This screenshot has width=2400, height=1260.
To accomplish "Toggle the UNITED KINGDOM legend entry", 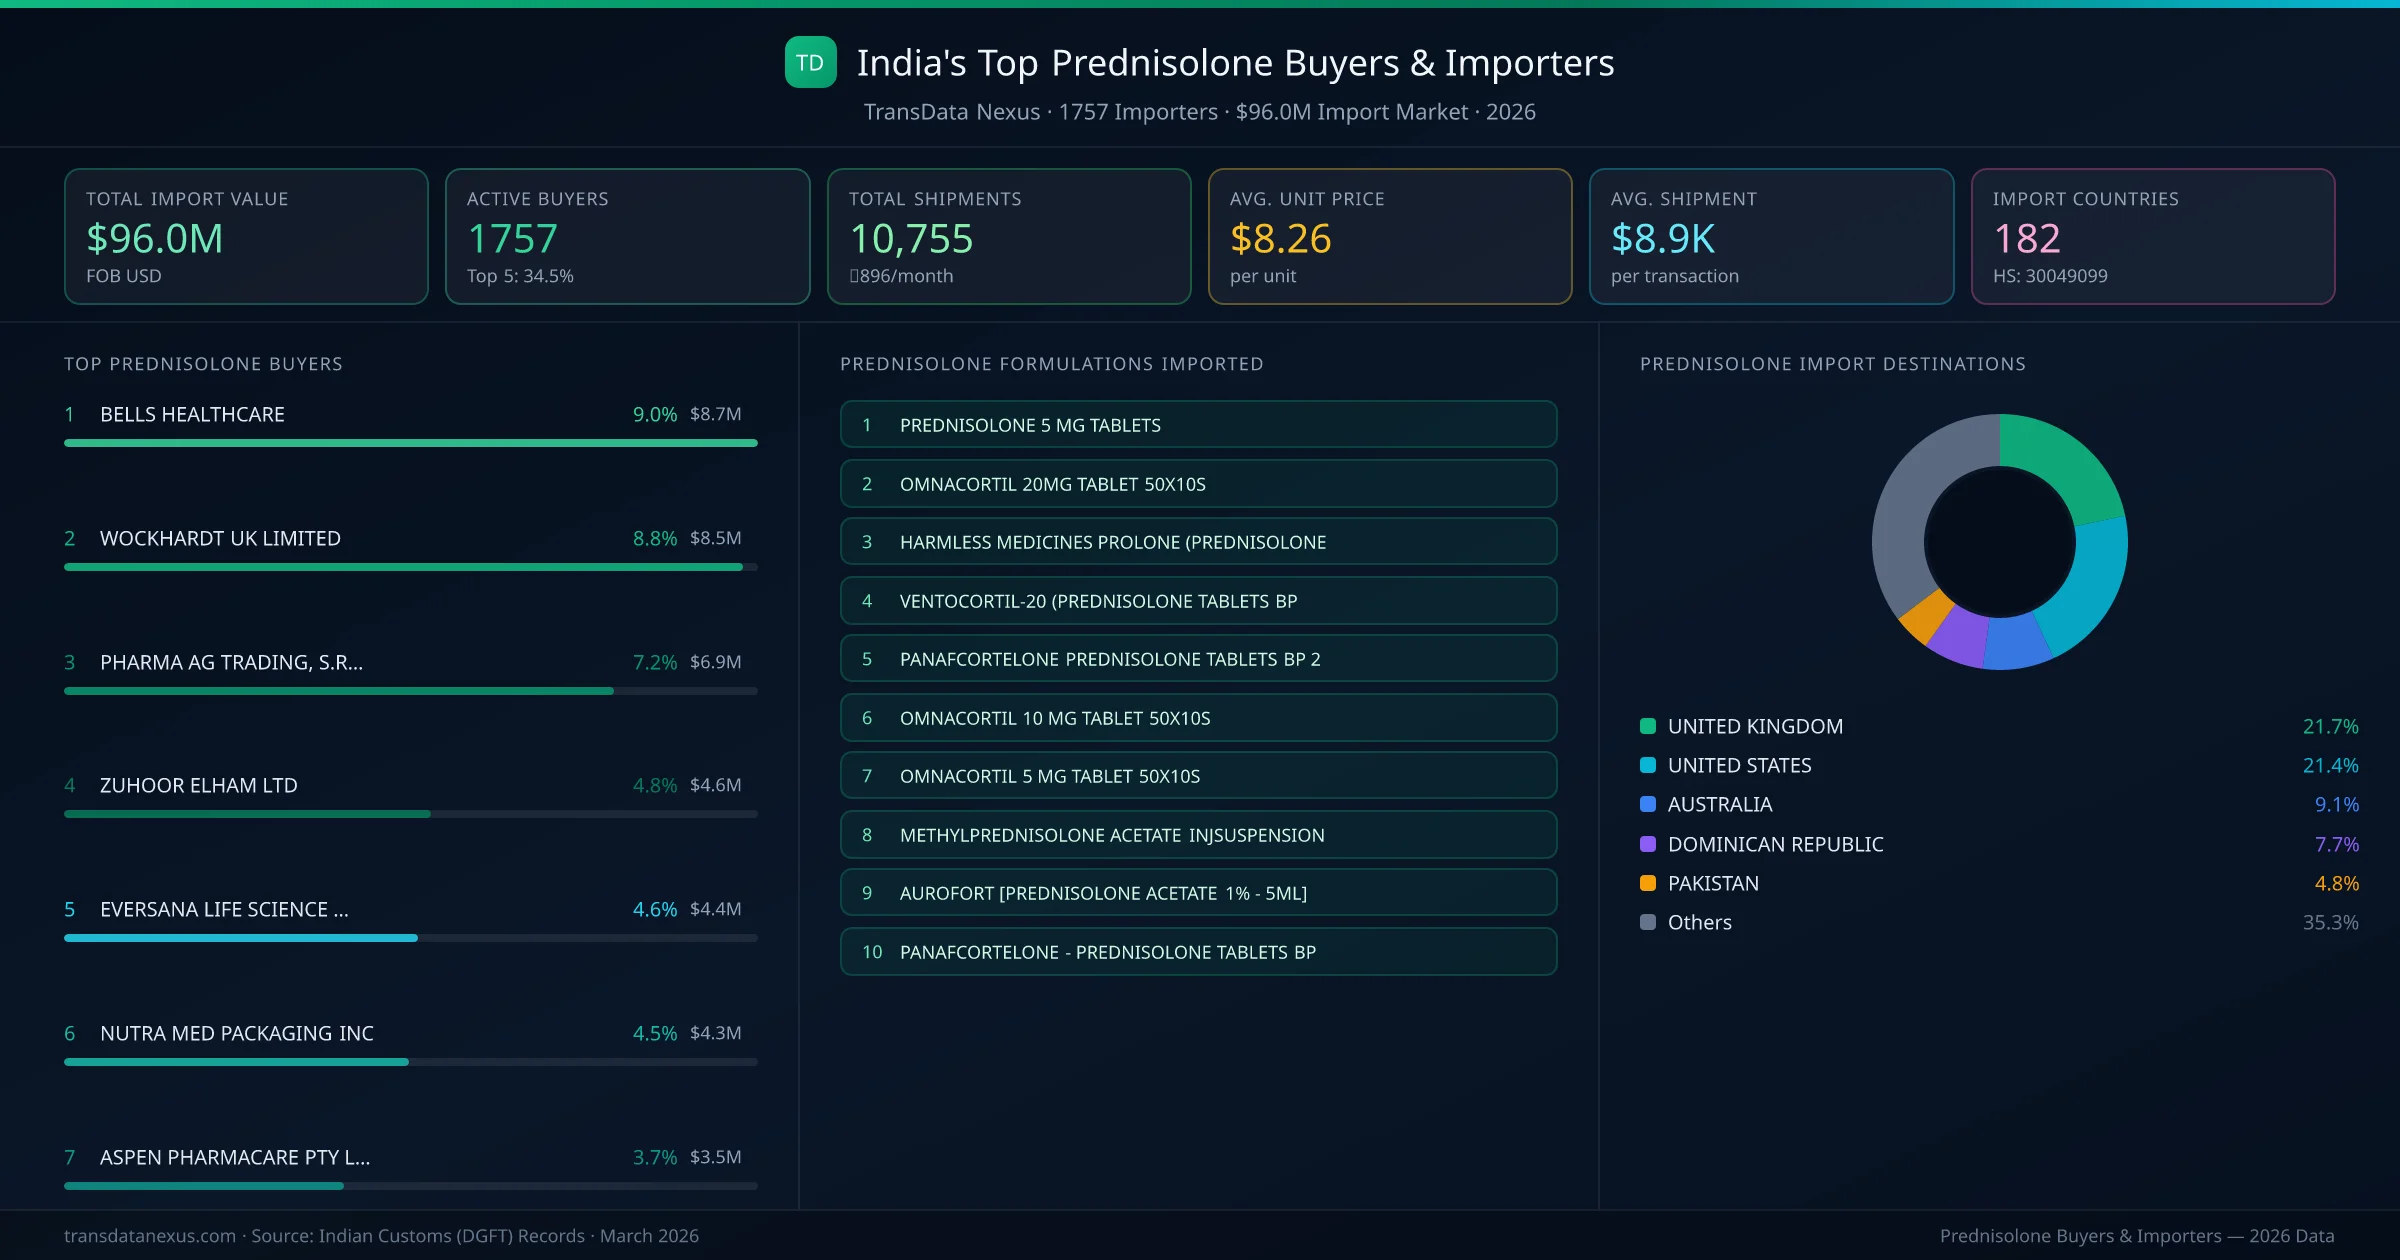I will [1755, 726].
